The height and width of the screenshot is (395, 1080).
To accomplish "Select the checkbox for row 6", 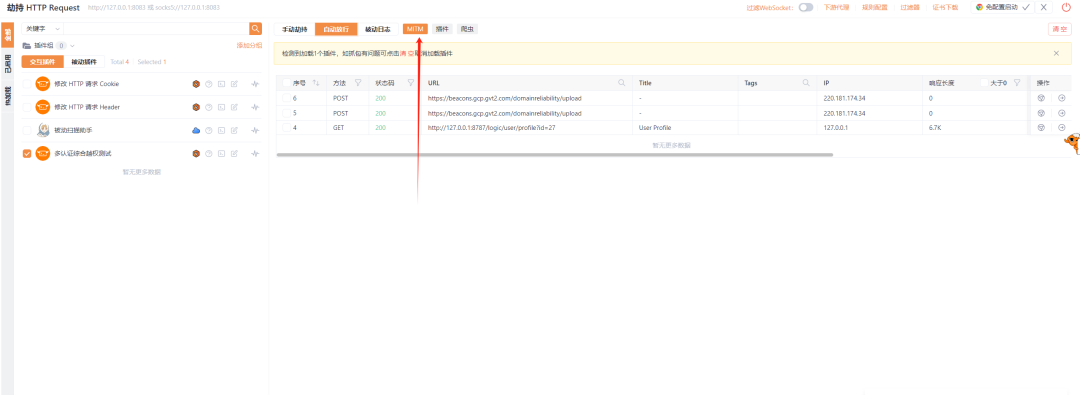I will tap(287, 98).
